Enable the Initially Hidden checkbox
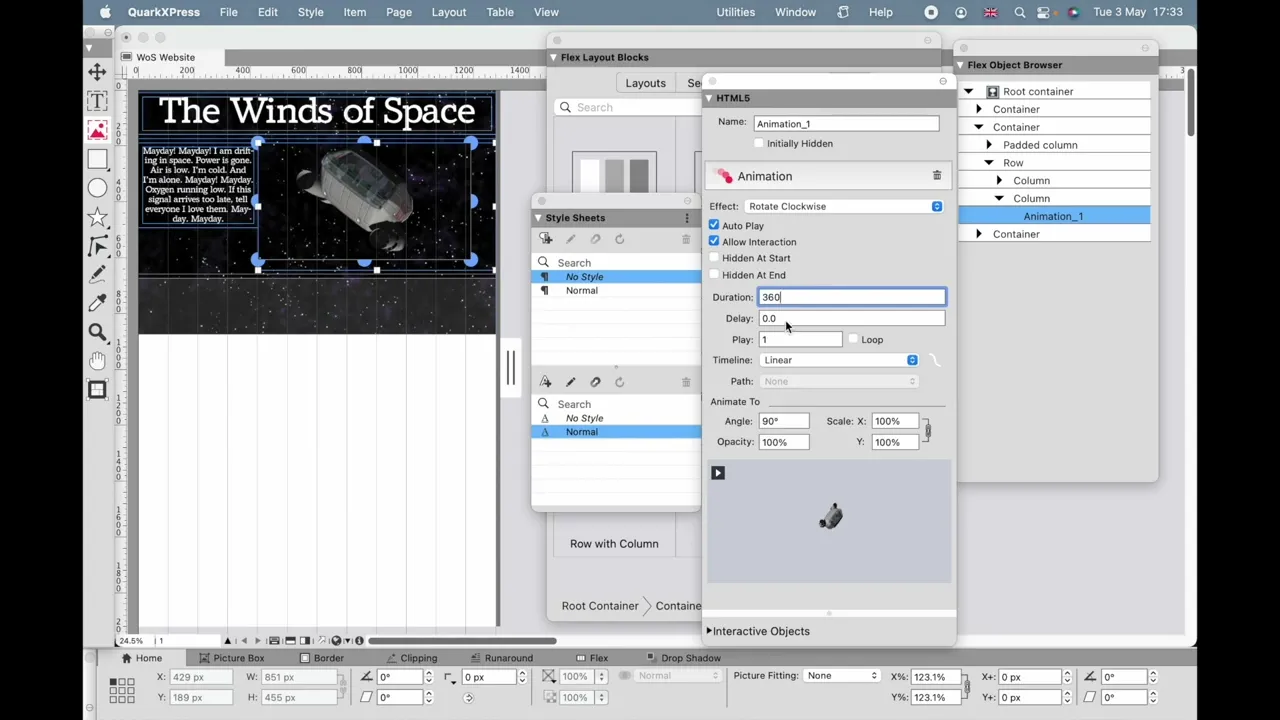Viewport: 1280px width, 720px height. coord(759,144)
